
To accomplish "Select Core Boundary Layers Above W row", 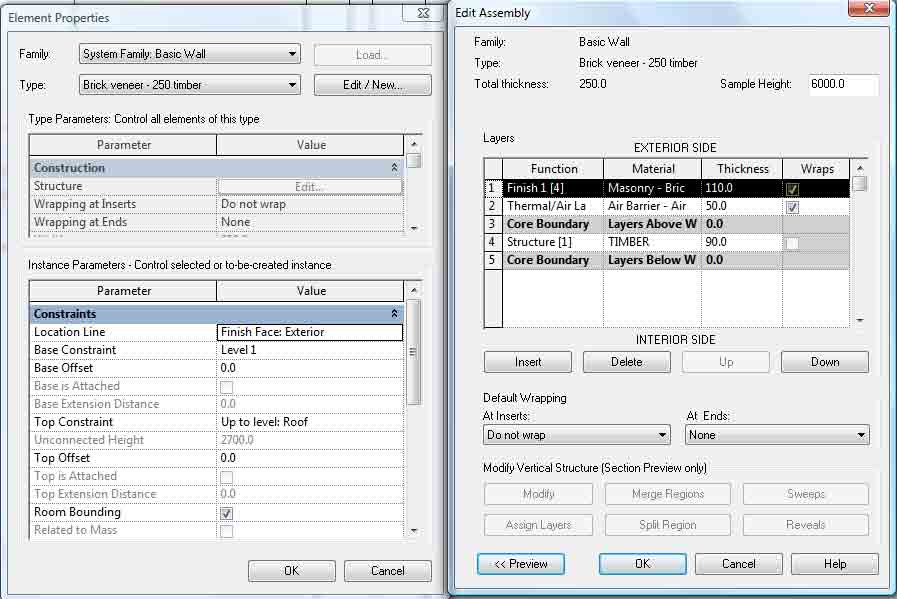I will [667, 224].
